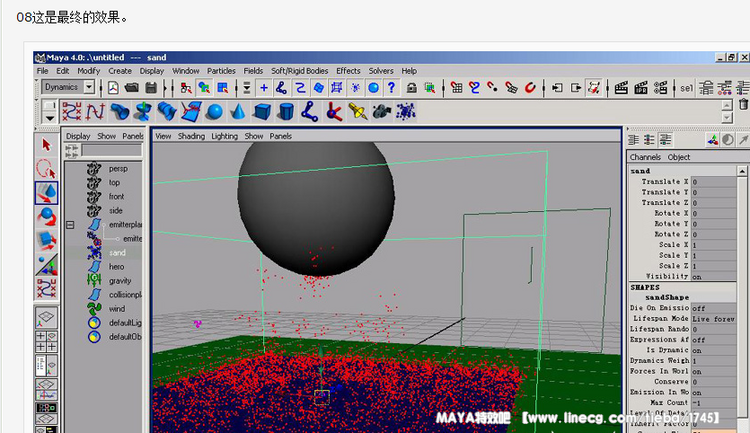Click the shelf scroll down arrow

pos(727,117)
